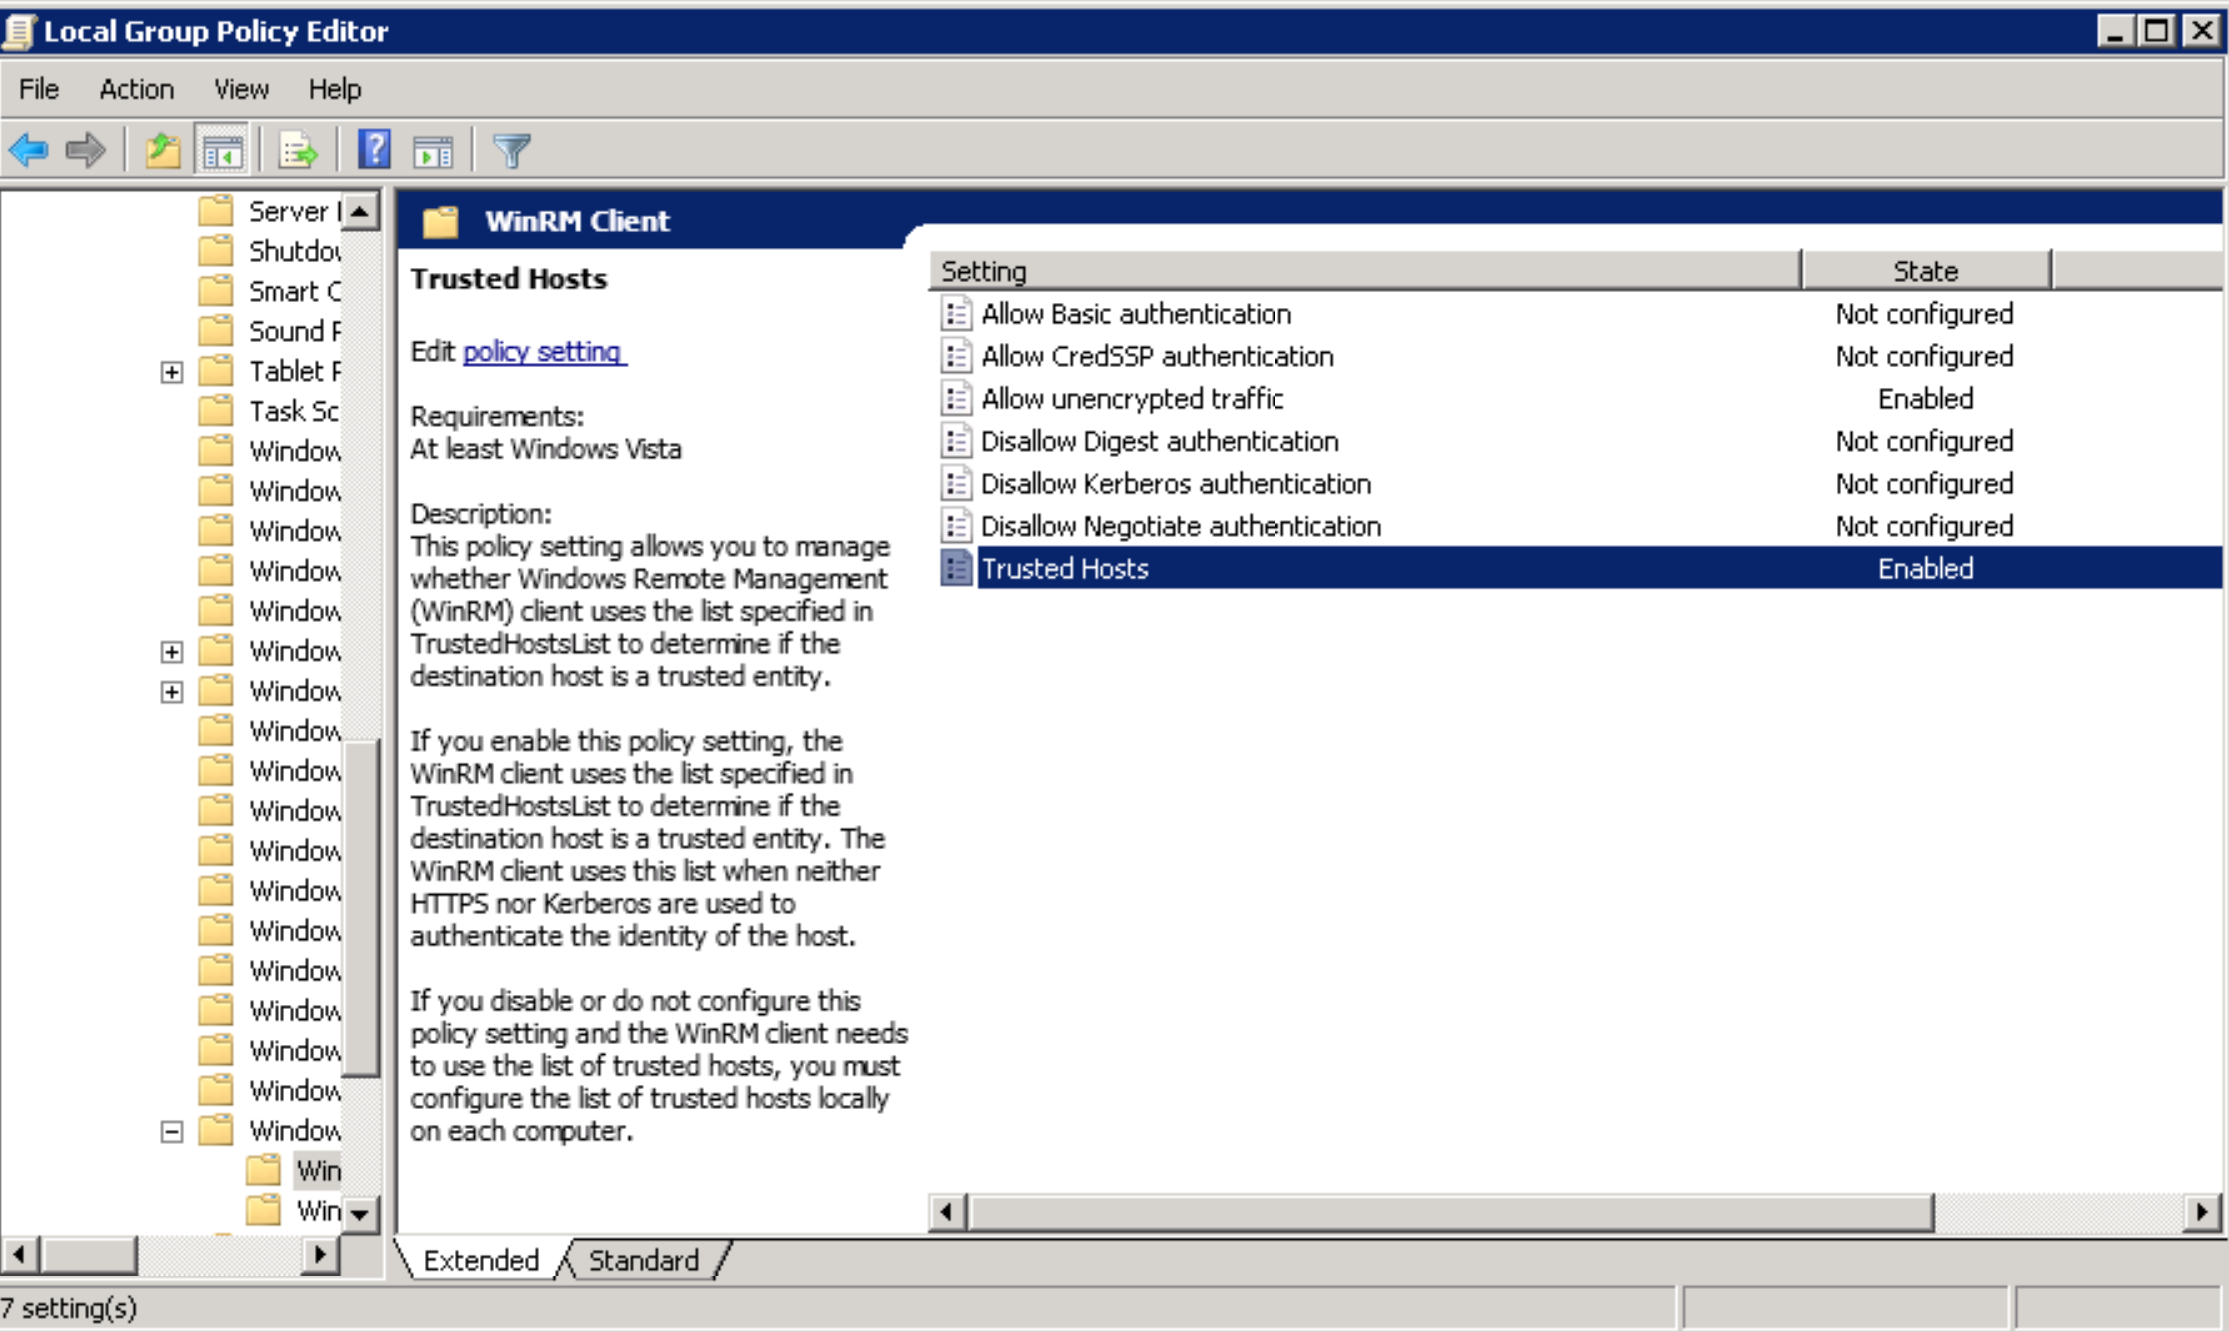Click the settings list horizontal scroll right arrow

coord(2201,1213)
